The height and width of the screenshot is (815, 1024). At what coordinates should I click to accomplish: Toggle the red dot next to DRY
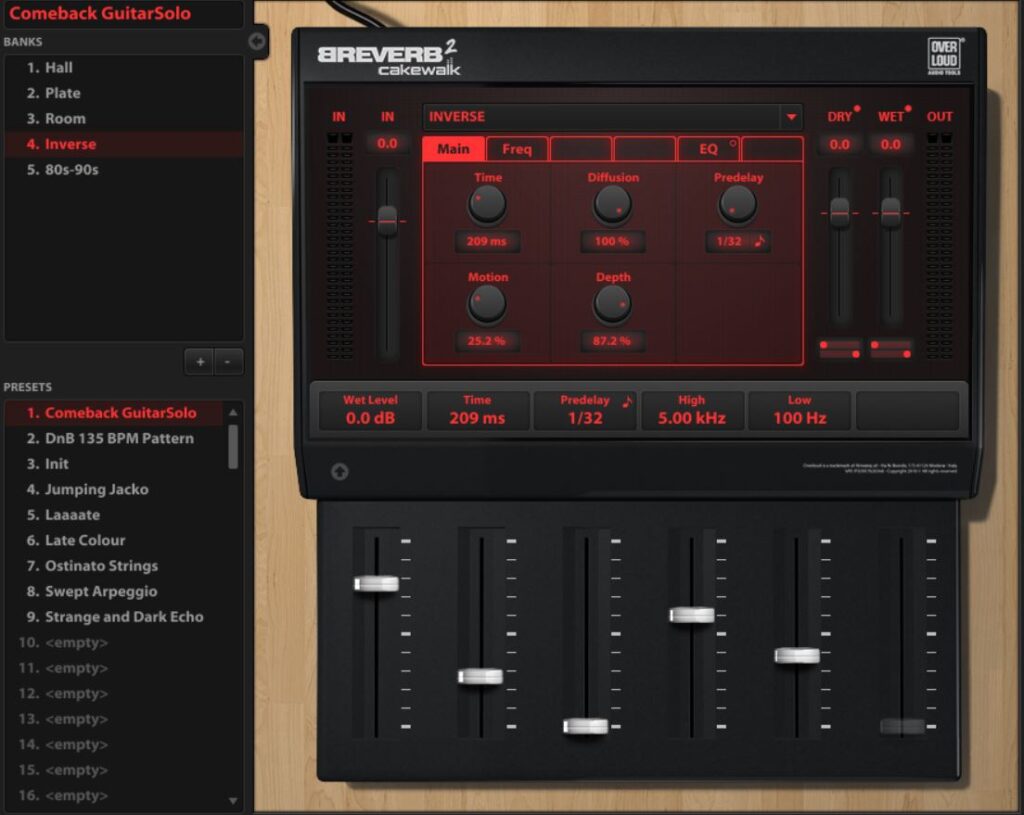pos(857,109)
